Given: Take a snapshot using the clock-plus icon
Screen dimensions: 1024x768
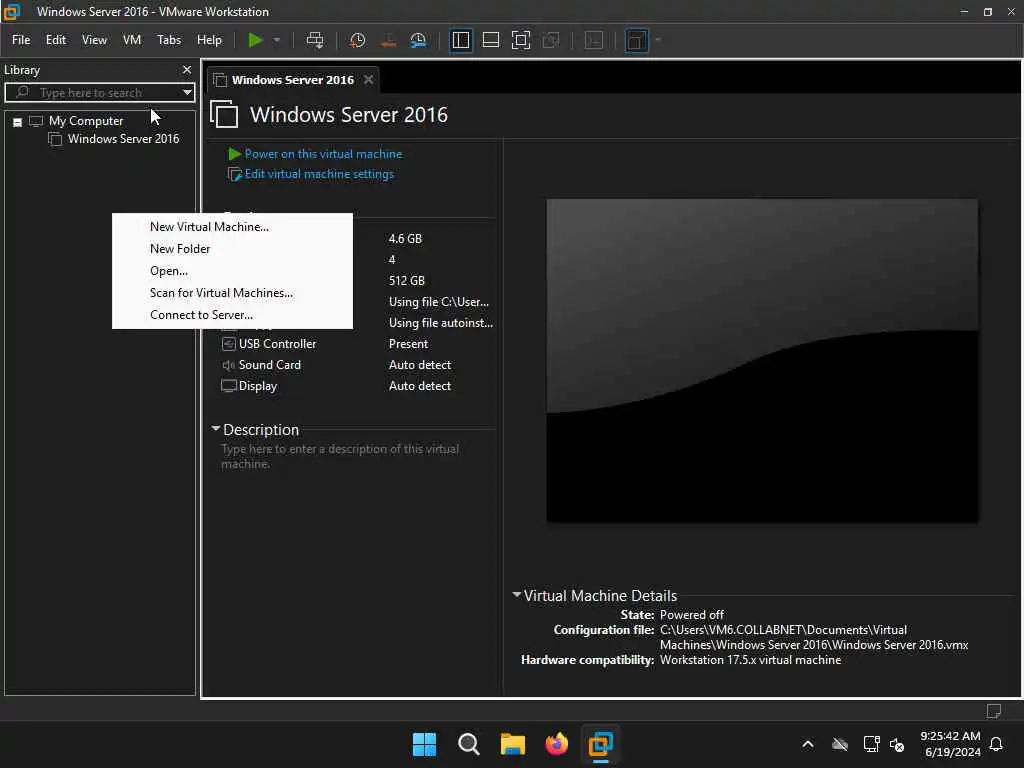Looking at the screenshot, I should tap(357, 40).
